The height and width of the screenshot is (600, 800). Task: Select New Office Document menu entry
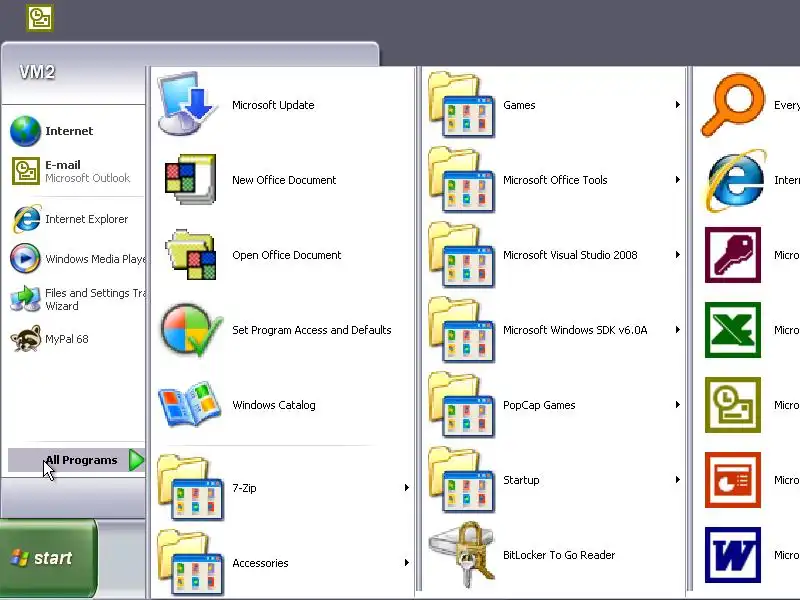coord(283,180)
